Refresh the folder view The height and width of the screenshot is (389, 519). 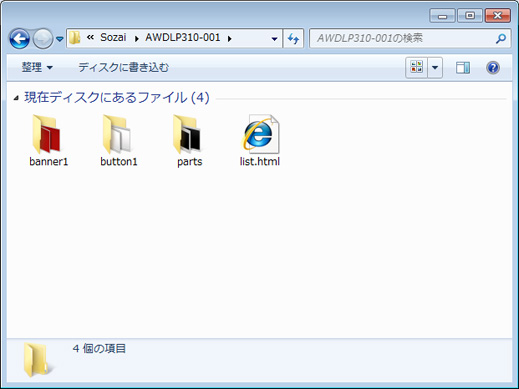click(x=293, y=39)
